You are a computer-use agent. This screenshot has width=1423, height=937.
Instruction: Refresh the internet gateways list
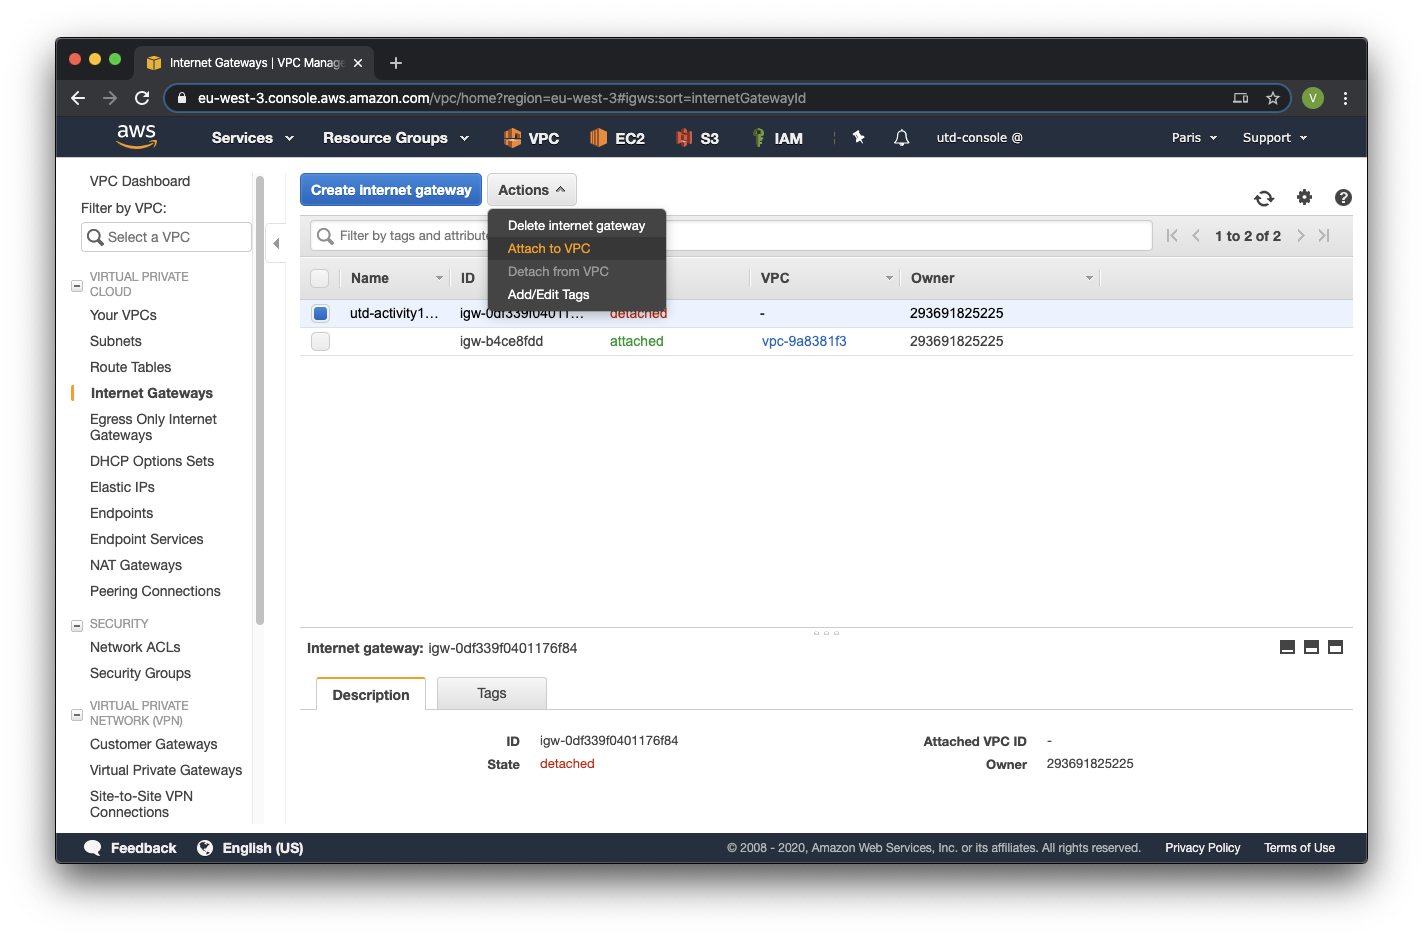[1264, 198]
